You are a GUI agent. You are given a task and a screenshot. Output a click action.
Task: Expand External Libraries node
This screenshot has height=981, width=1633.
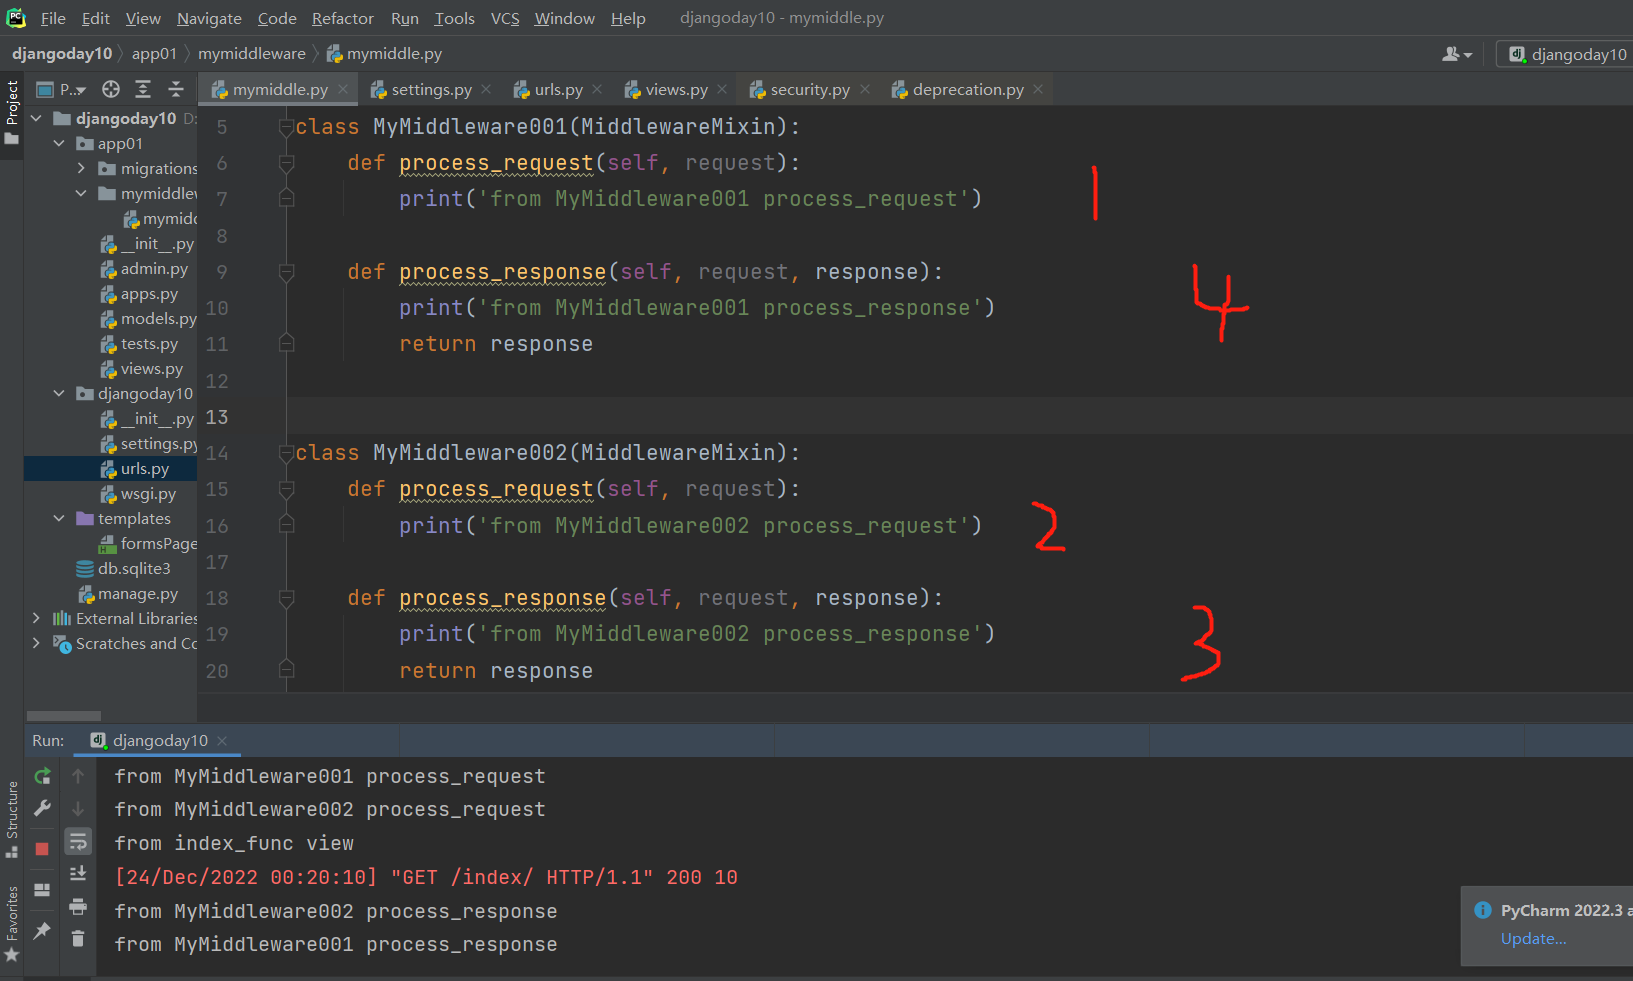(x=37, y=618)
